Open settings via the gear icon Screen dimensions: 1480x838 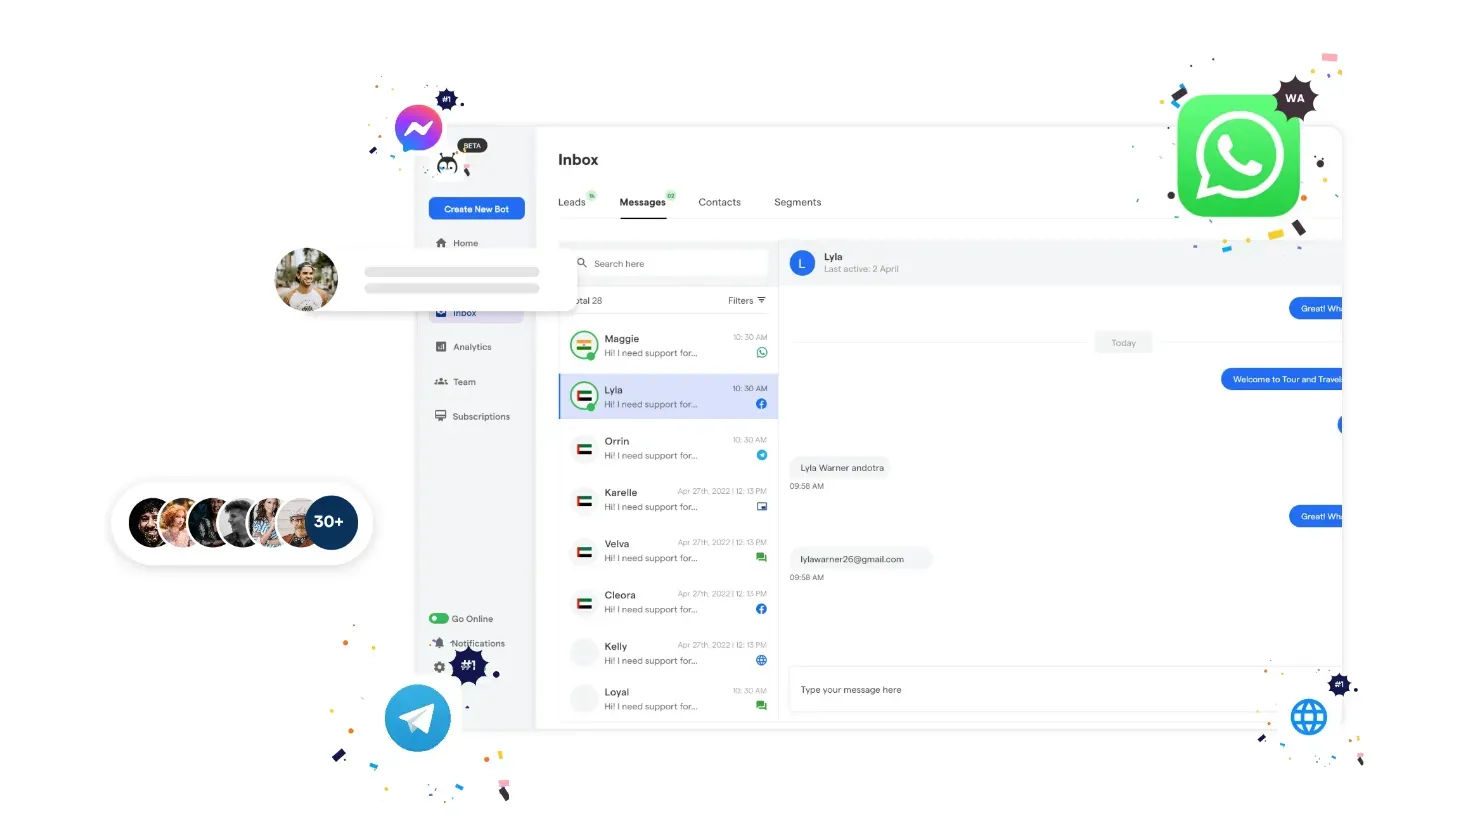click(x=439, y=667)
